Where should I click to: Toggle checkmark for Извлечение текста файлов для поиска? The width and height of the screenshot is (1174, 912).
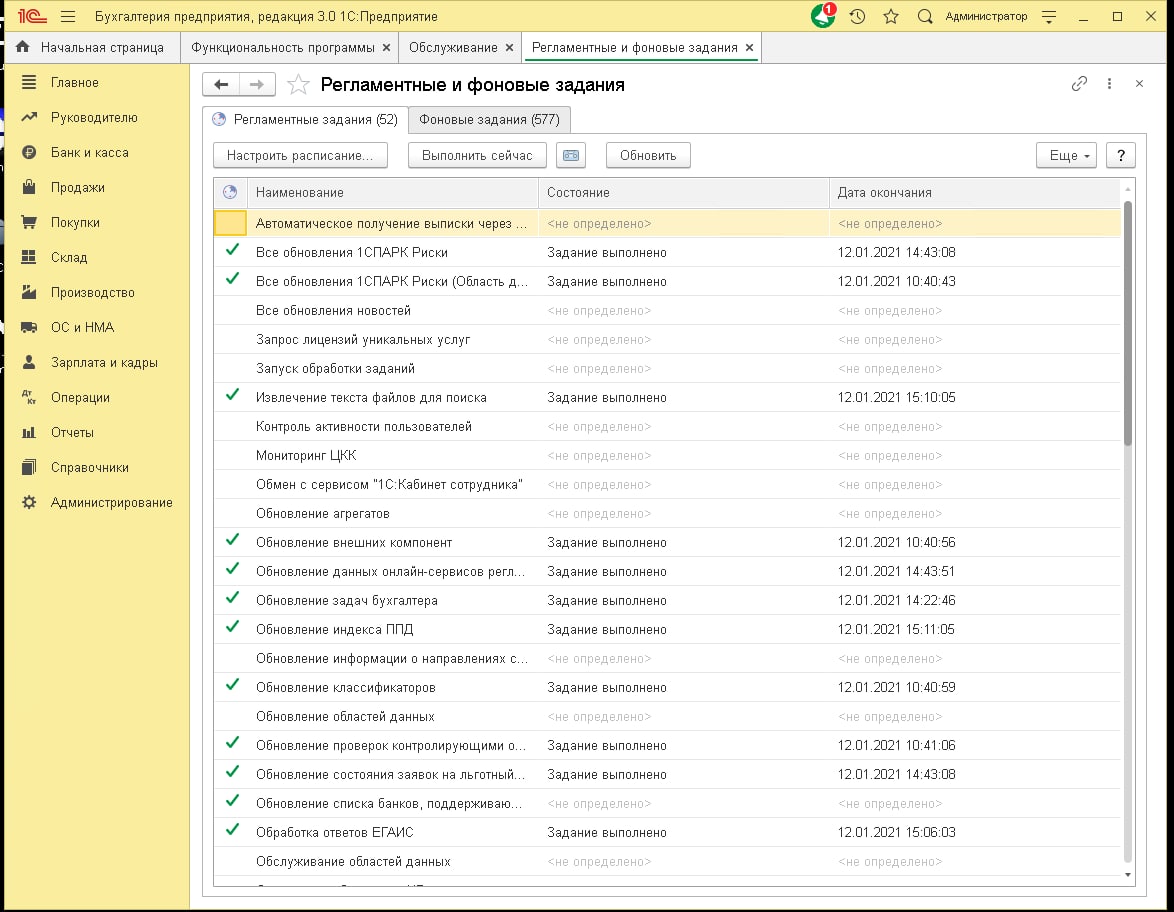click(232, 395)
